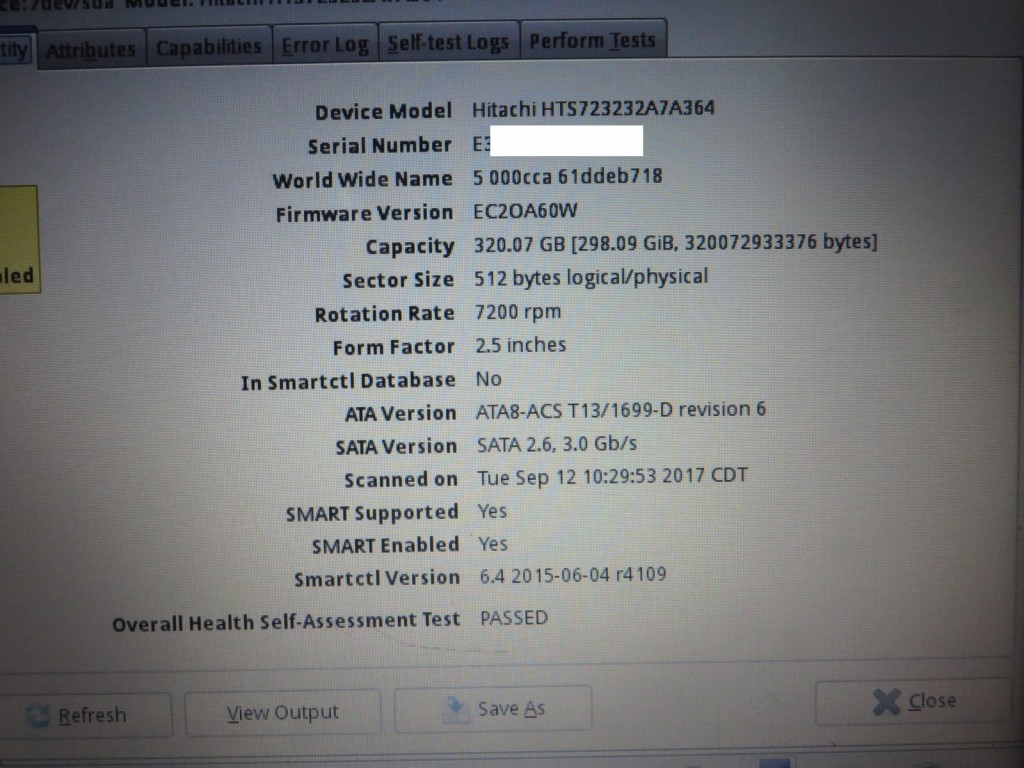The width and height of the screenshot is (1024, 768).
Task: Click the Device Model label
Action: pos(383,112)
